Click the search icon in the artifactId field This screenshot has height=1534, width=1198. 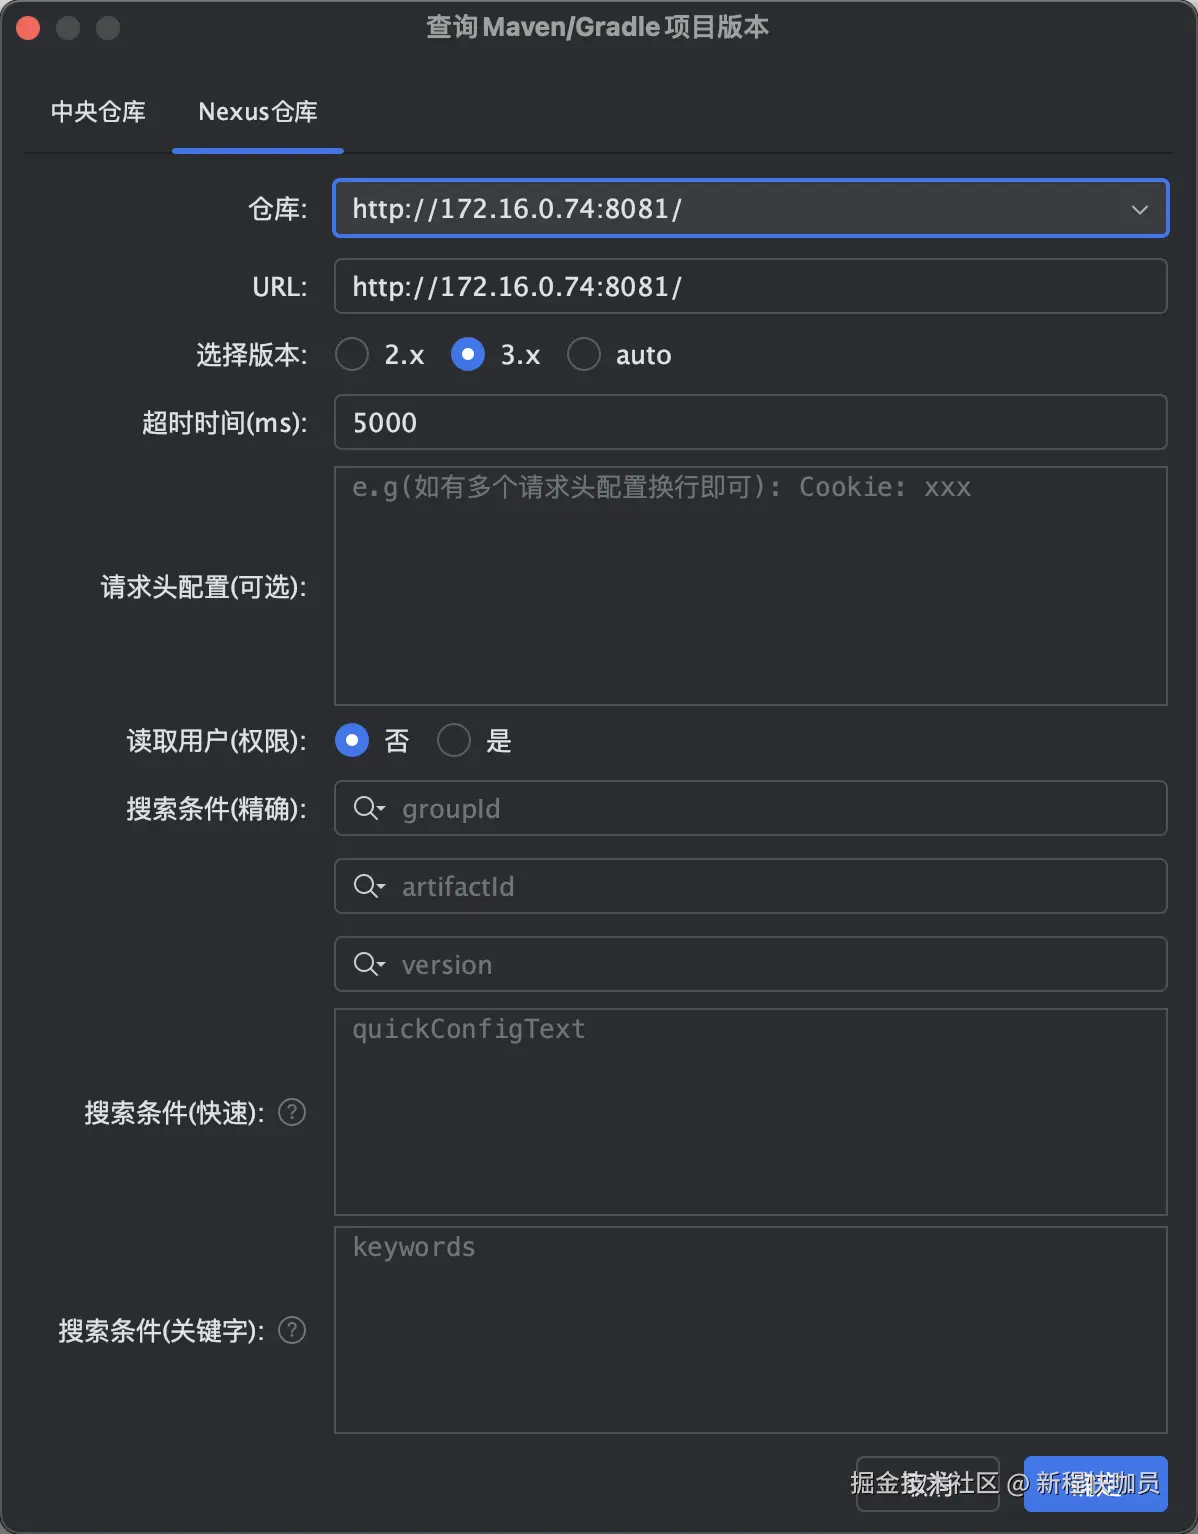(x=365, y=886)
